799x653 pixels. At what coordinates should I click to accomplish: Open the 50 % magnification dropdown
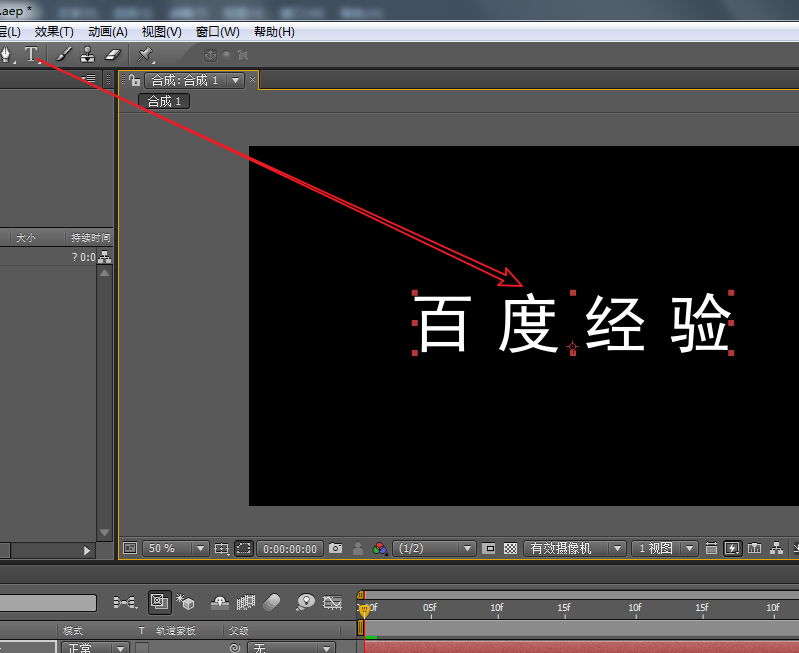point(175,548)
